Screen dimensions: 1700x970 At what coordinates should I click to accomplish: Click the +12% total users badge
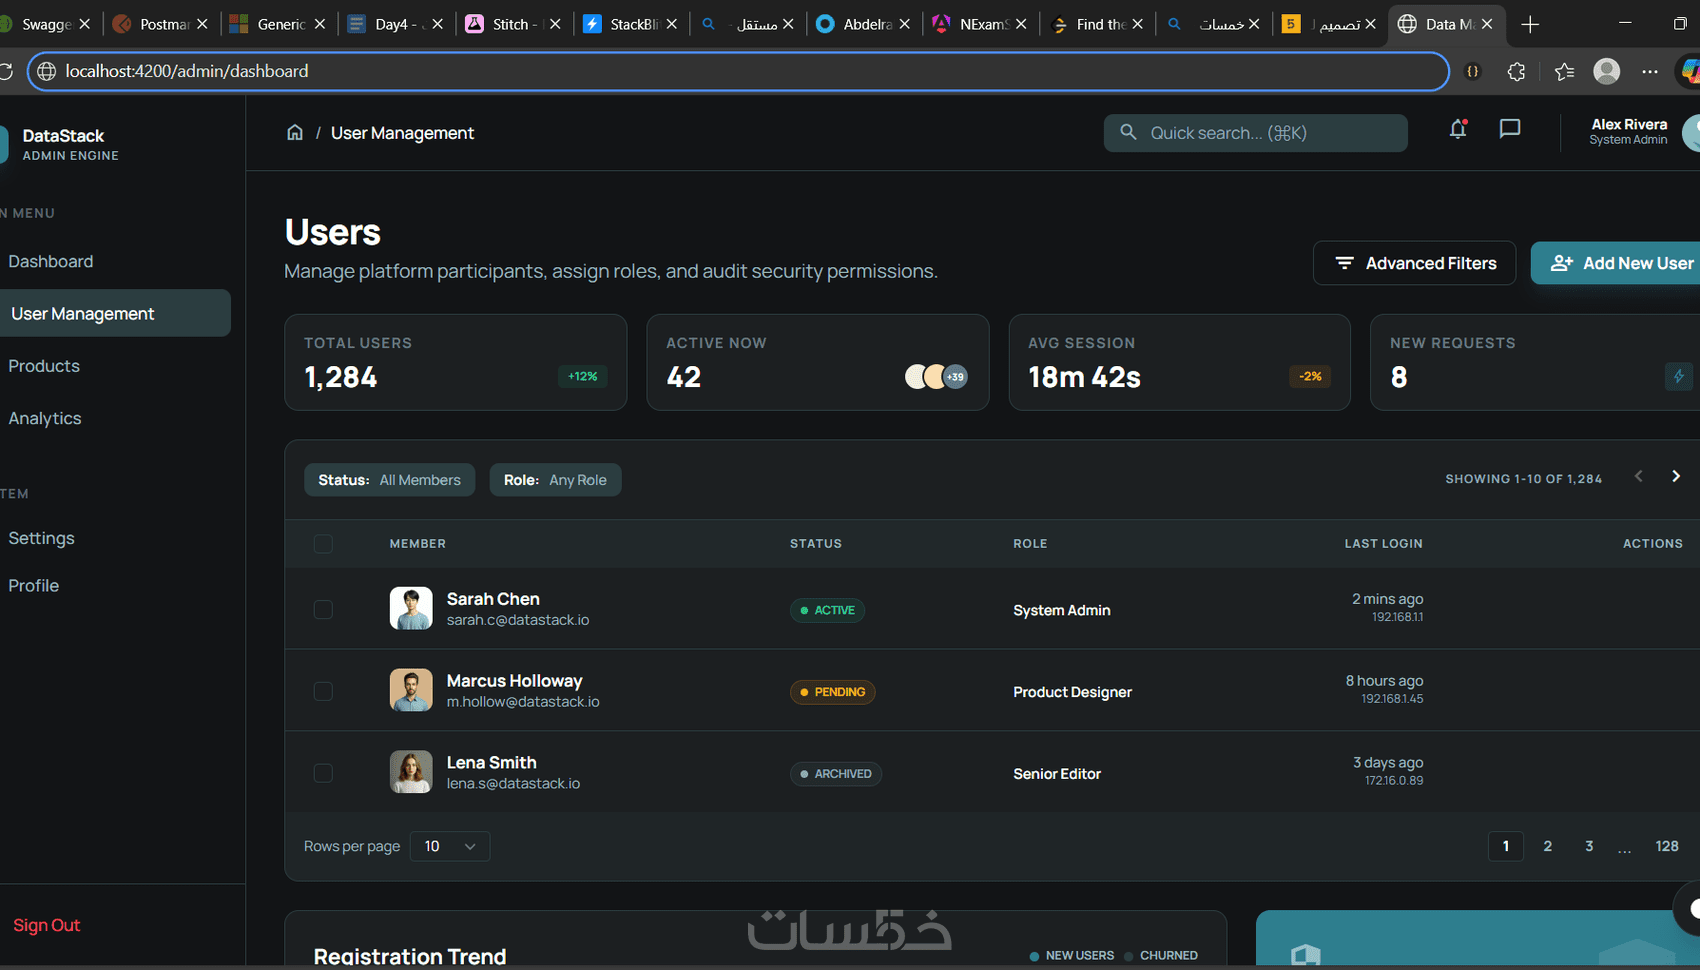(x=583, y=376)
